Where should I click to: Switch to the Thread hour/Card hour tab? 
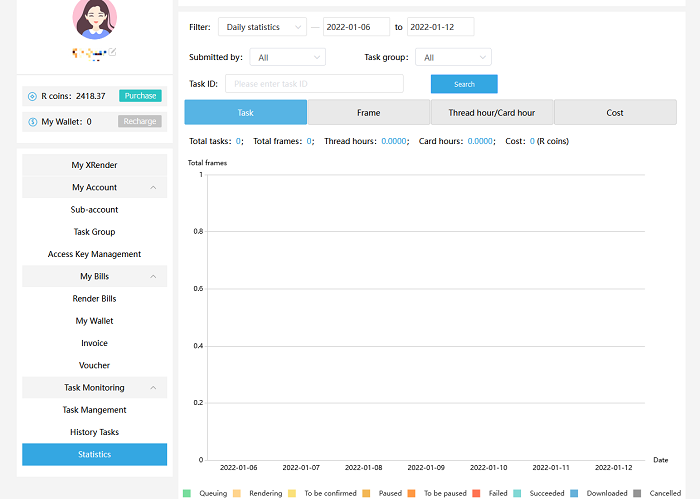491,113
